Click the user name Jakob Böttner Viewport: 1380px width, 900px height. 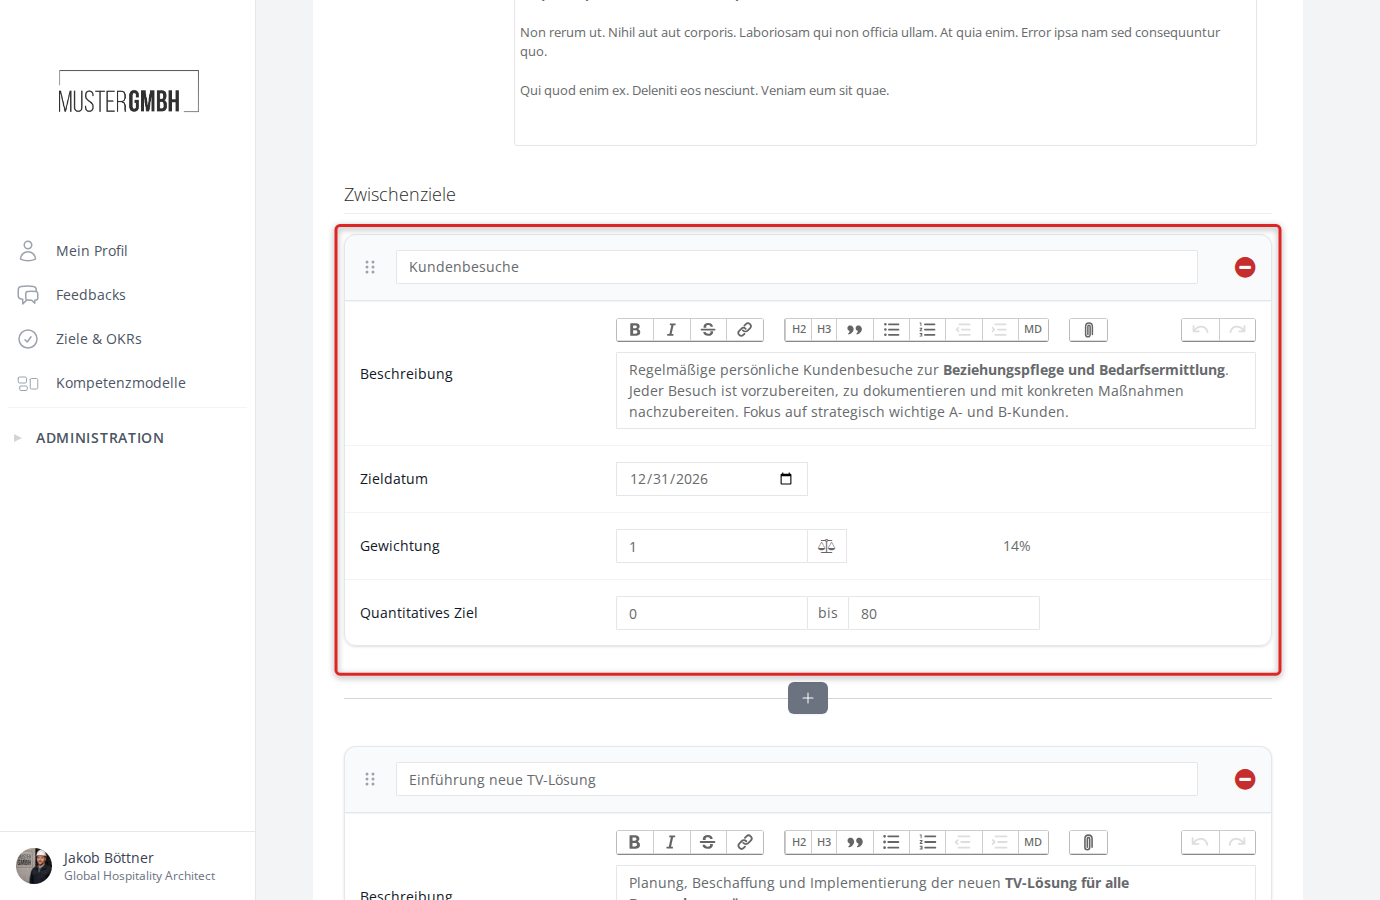tap(109, 858)
